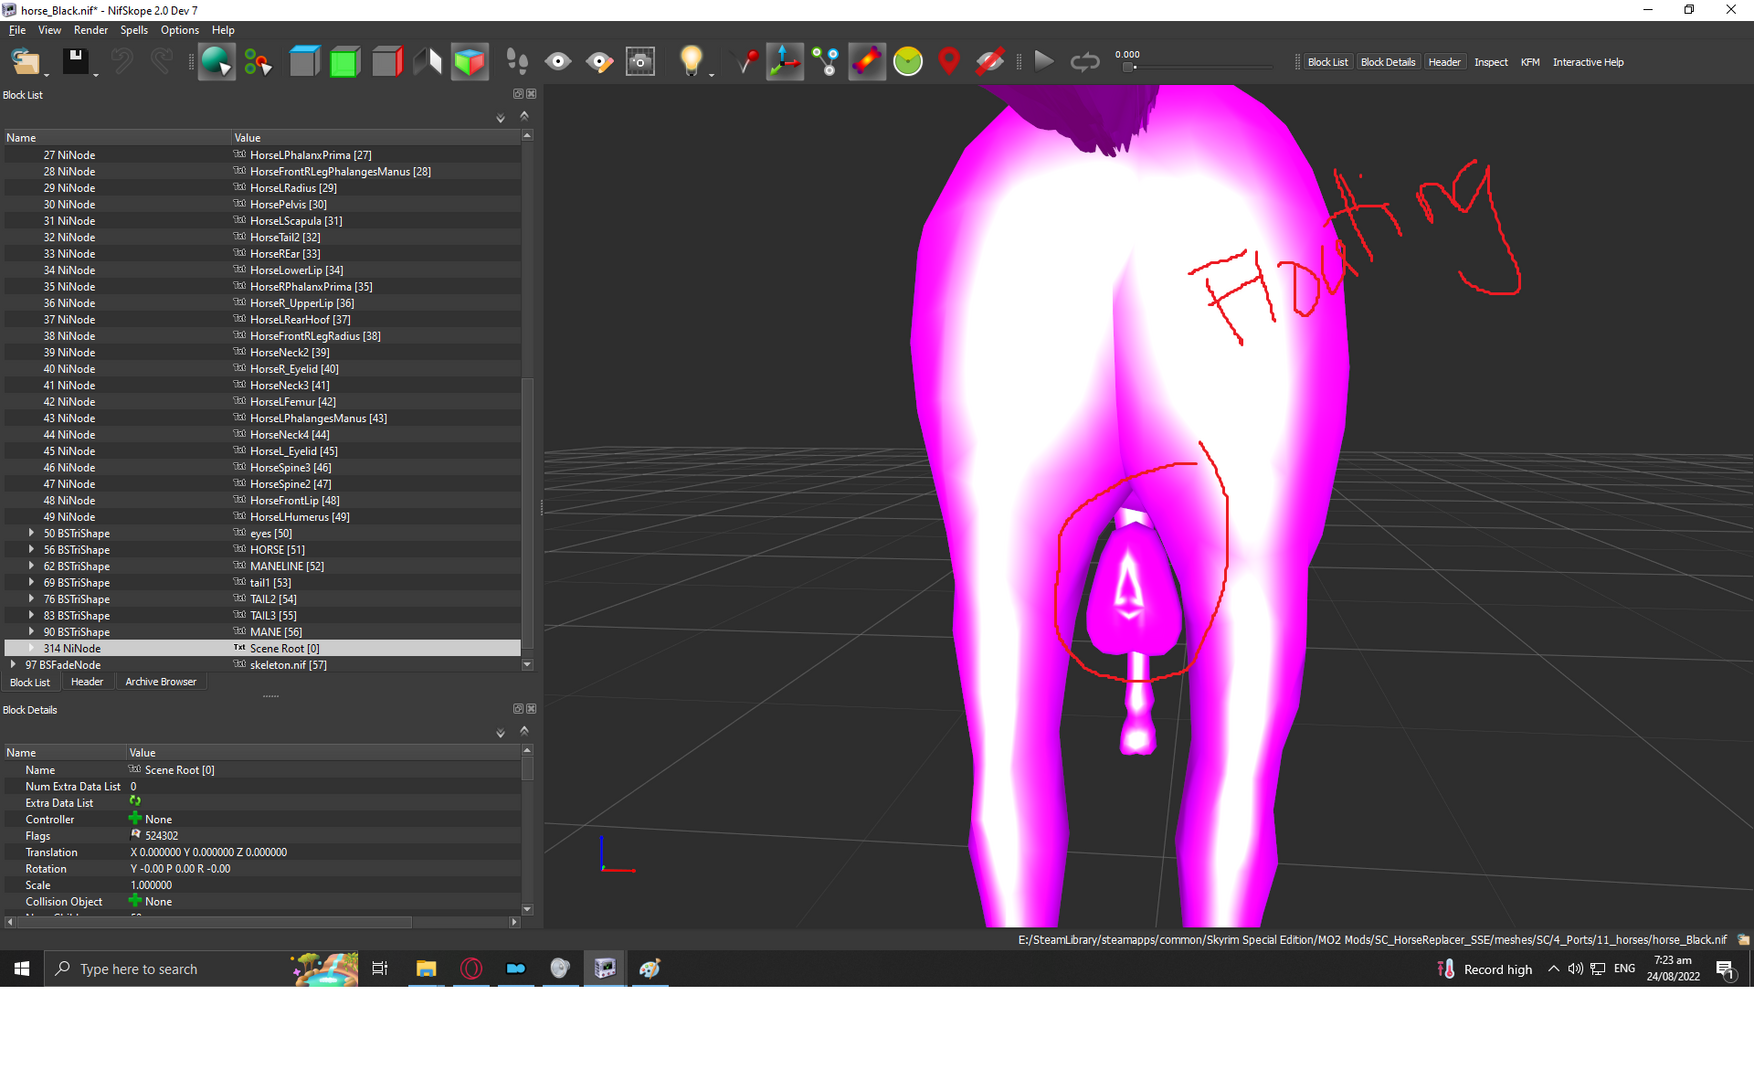
Task: Click the Load file icon
Action: [x=25, y=62]
